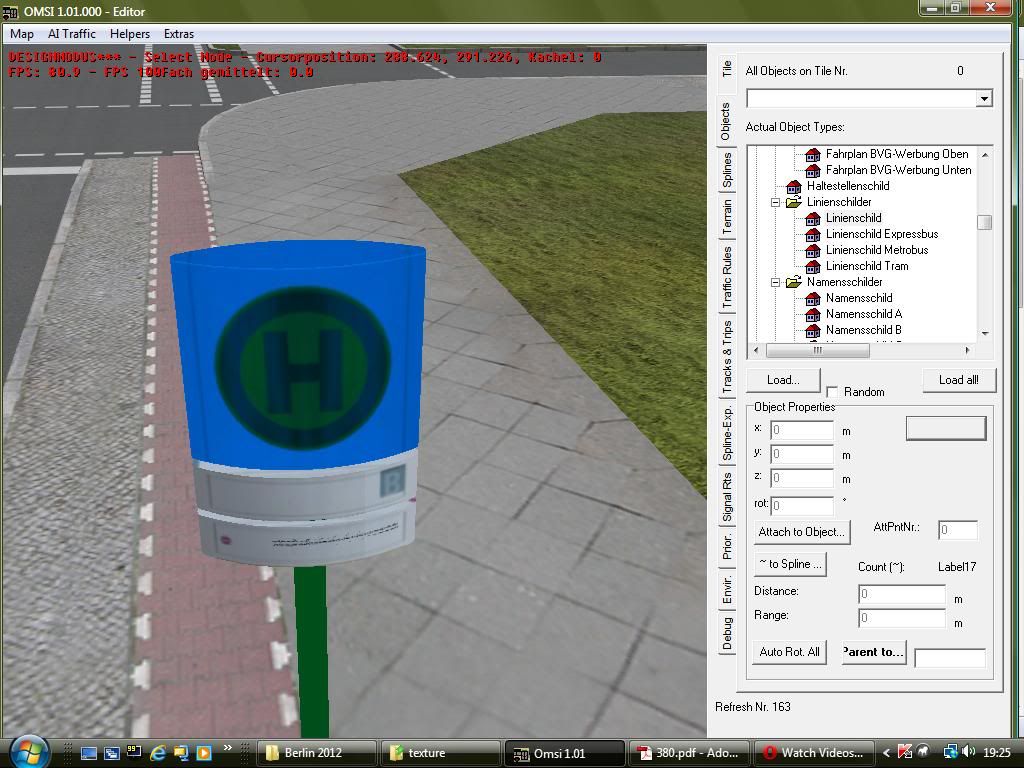Select the Linienschild Expressbus object icon
Viewport: 1024px width, 768px height.
pyautogui.click(x=813, y=235)
